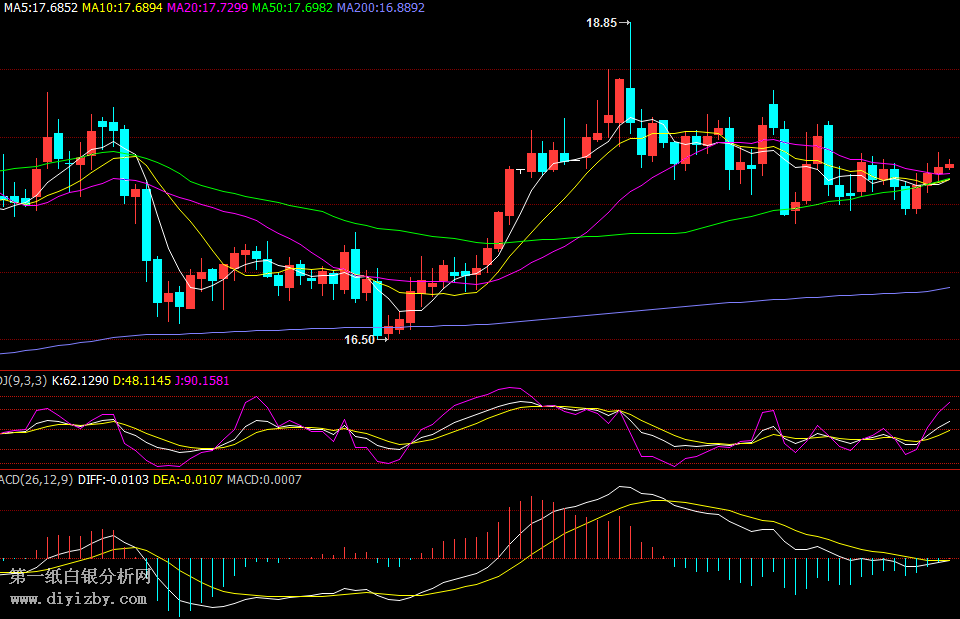Image resolution: width=960 pixels, height=619 pixels.
Task: Click the 16.50 low price annotation
Action: 359,340
